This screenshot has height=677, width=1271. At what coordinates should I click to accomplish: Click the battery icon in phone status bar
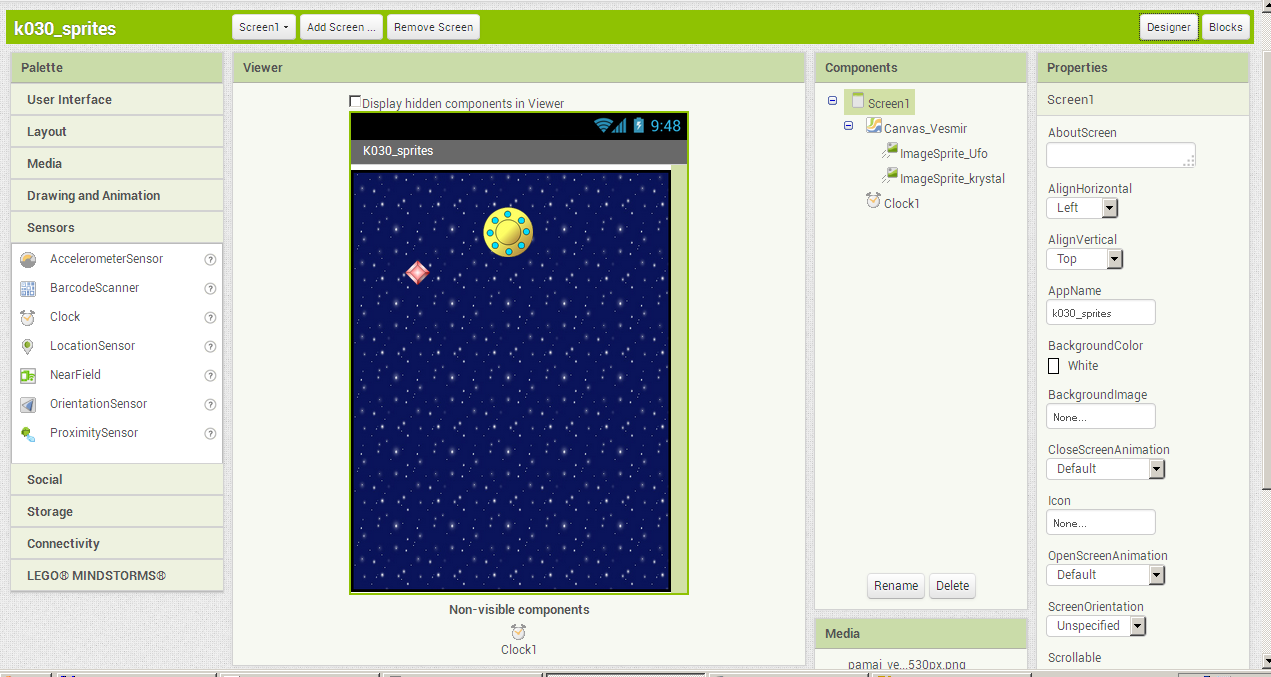(x=638, y=125)
